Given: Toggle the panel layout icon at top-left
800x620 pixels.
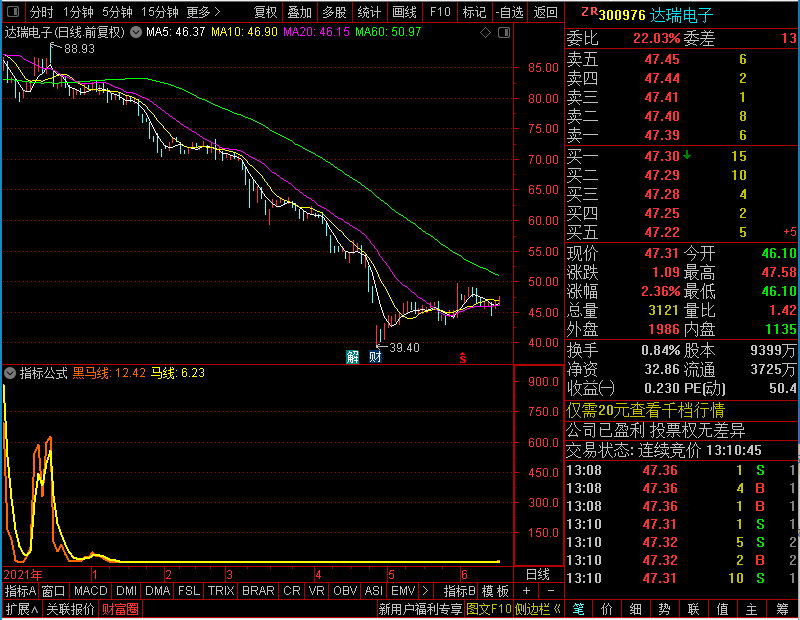Looking at the screenshot, I should click(x=13, y=11).
